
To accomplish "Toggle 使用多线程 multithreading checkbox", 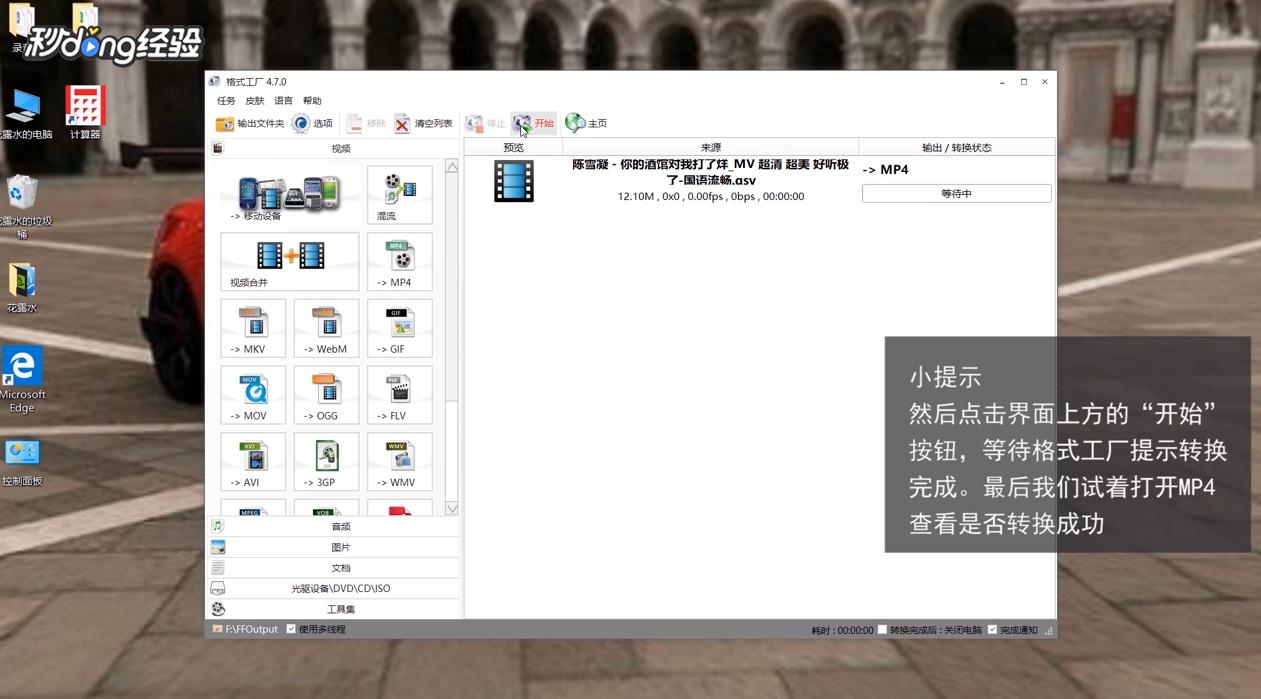I will 291,629.
